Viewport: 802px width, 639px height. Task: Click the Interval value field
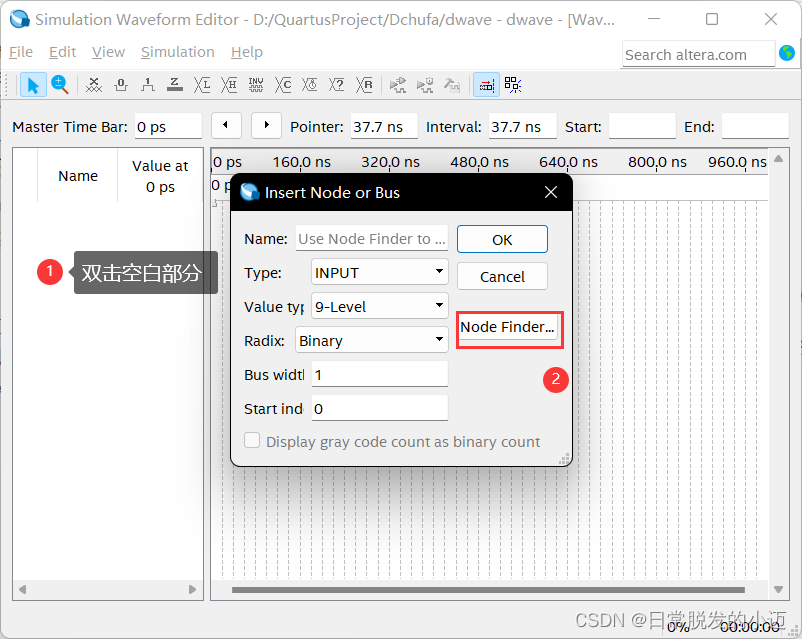523,126
